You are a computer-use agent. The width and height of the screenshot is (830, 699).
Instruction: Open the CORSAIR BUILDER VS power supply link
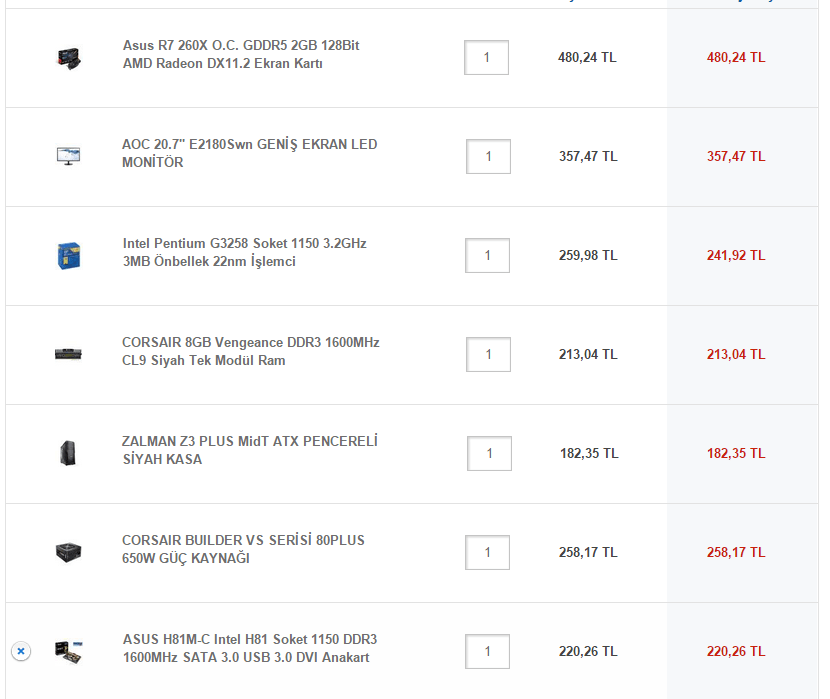[243, 550]
